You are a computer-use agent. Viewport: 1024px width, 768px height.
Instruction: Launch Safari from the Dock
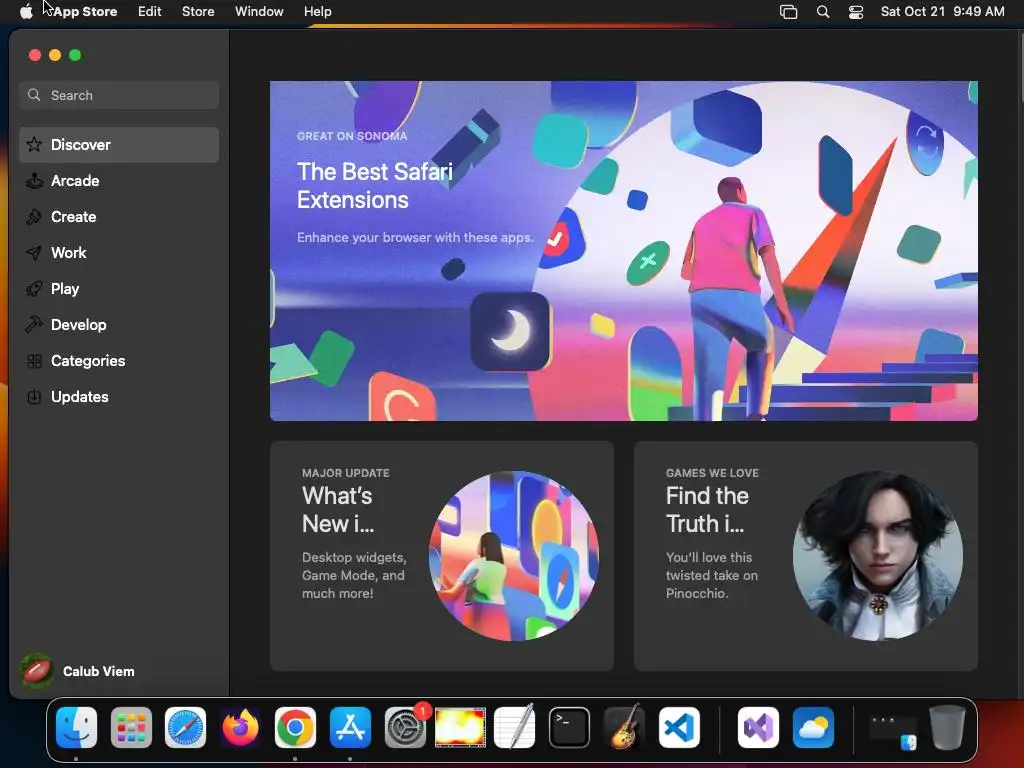click(x=185, y=728)
